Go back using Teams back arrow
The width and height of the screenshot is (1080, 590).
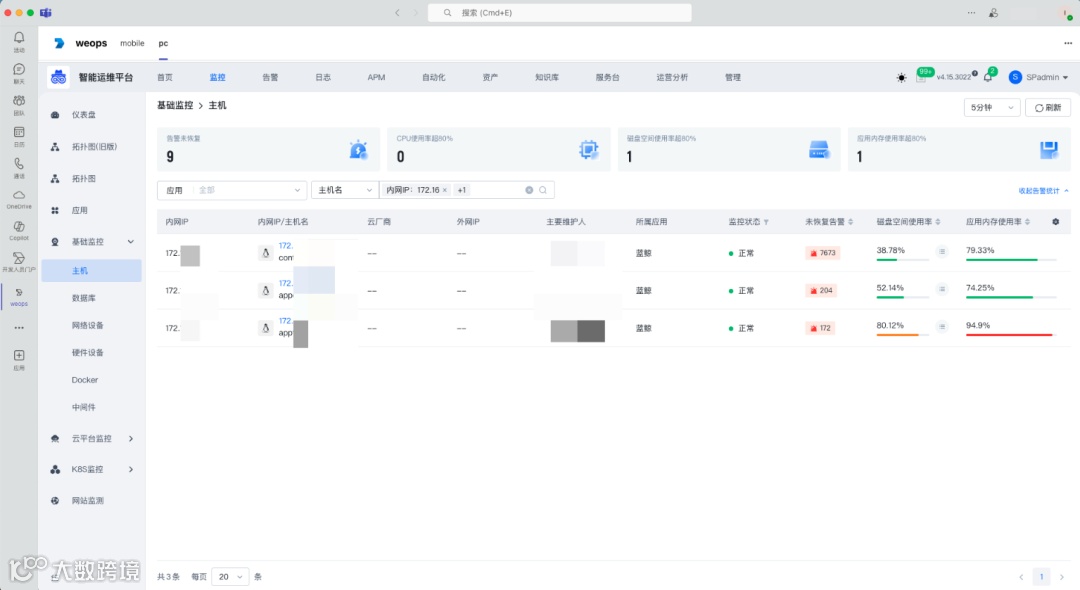[397, 12]
